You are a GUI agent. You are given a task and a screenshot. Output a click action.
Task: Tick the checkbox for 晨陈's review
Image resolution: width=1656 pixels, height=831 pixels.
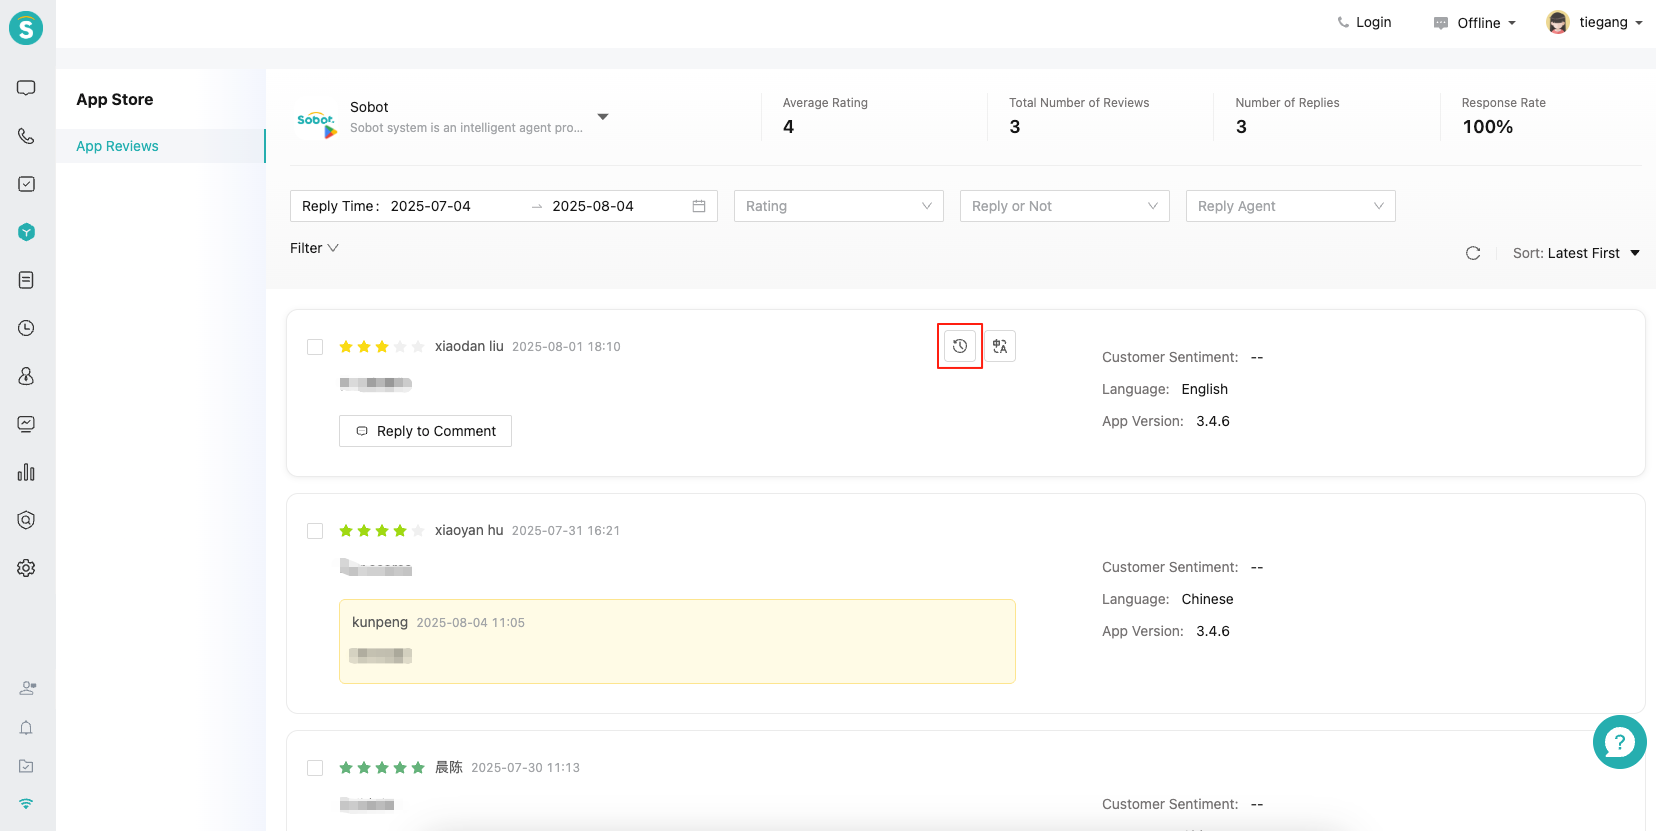[x=315, y=768]
